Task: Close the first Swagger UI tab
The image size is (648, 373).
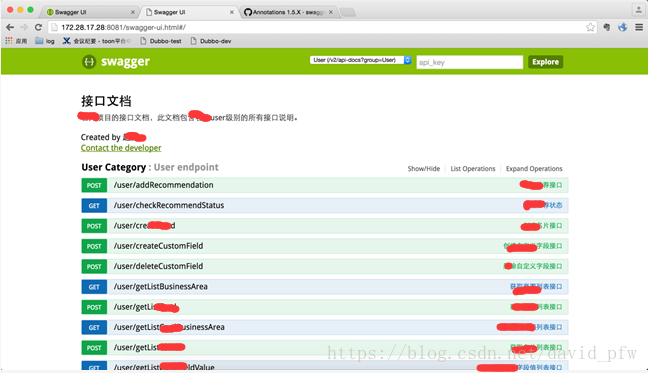Action: (133, 12)
